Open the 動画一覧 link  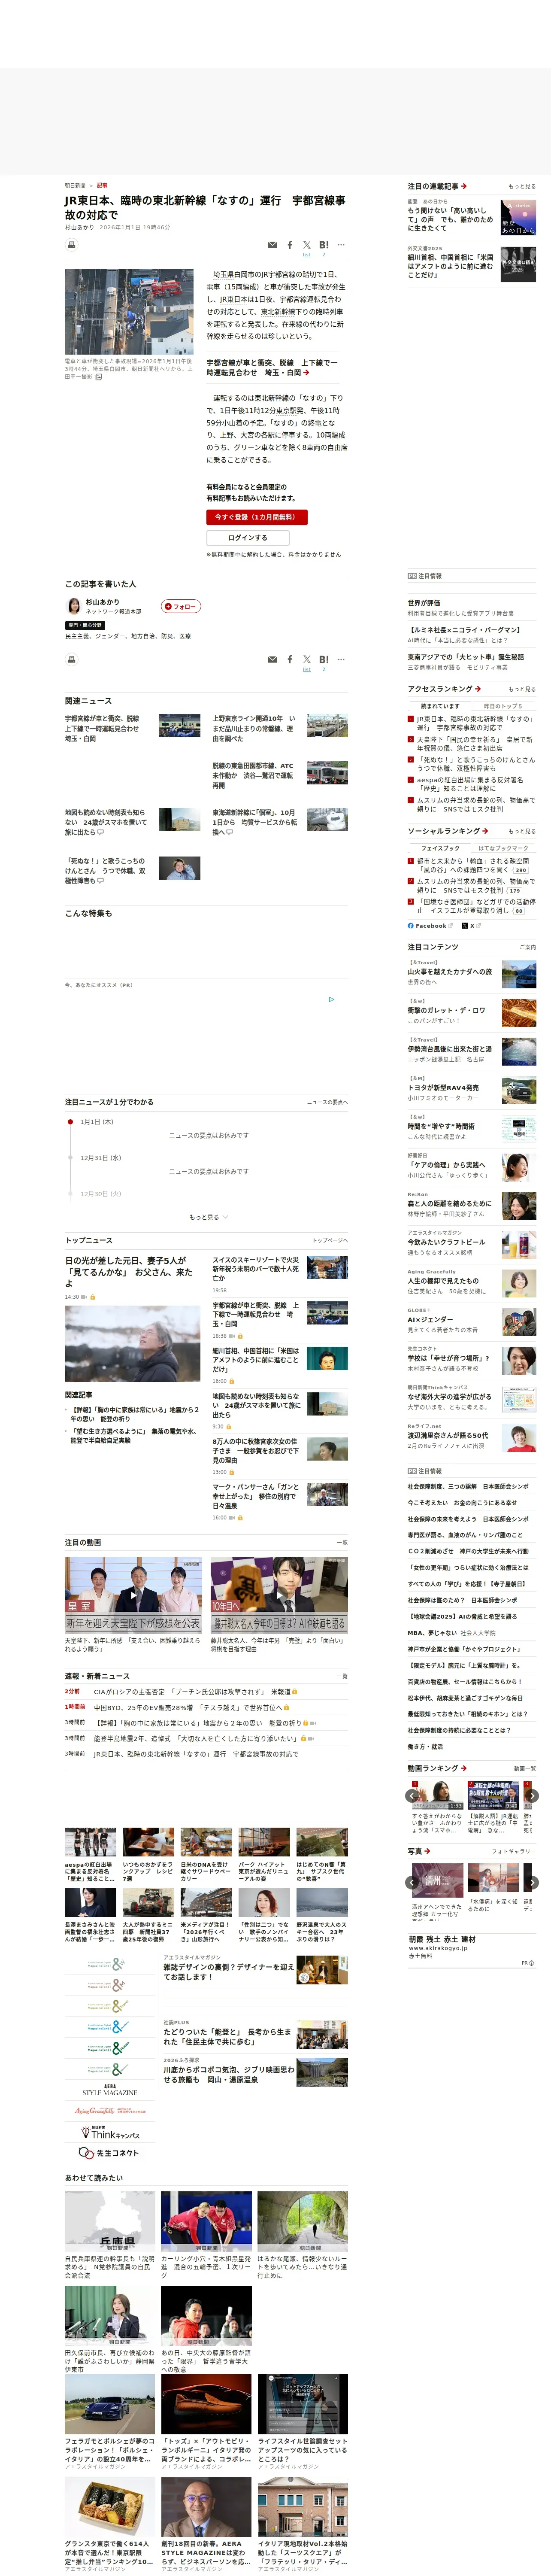click(525, 1768)
